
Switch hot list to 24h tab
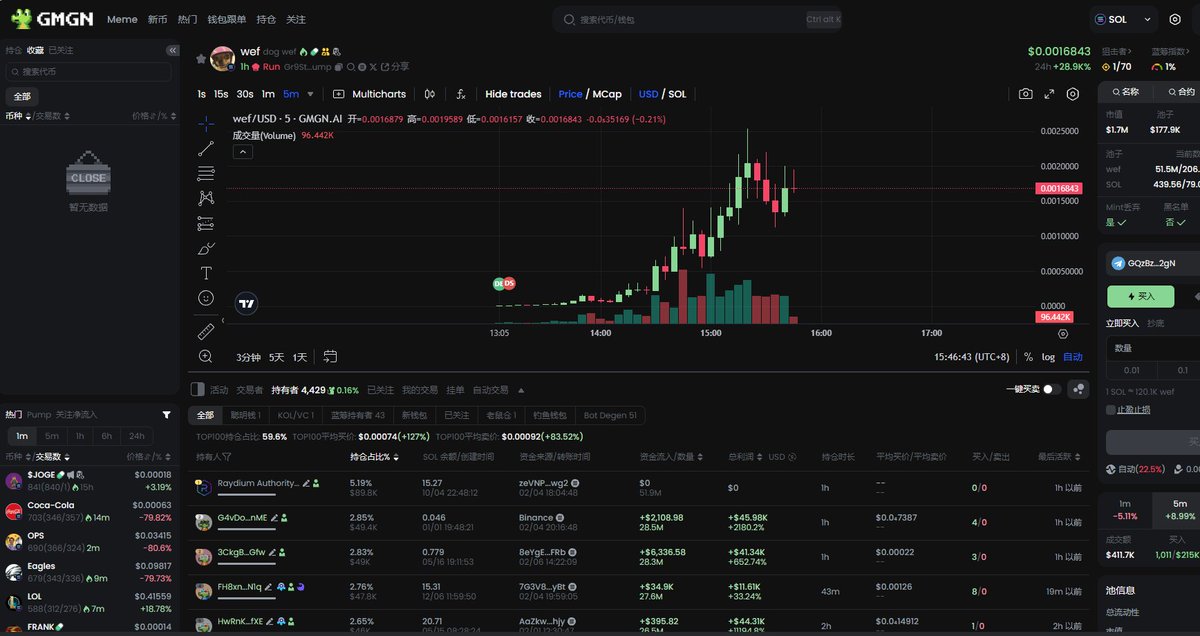coord(136,436)
